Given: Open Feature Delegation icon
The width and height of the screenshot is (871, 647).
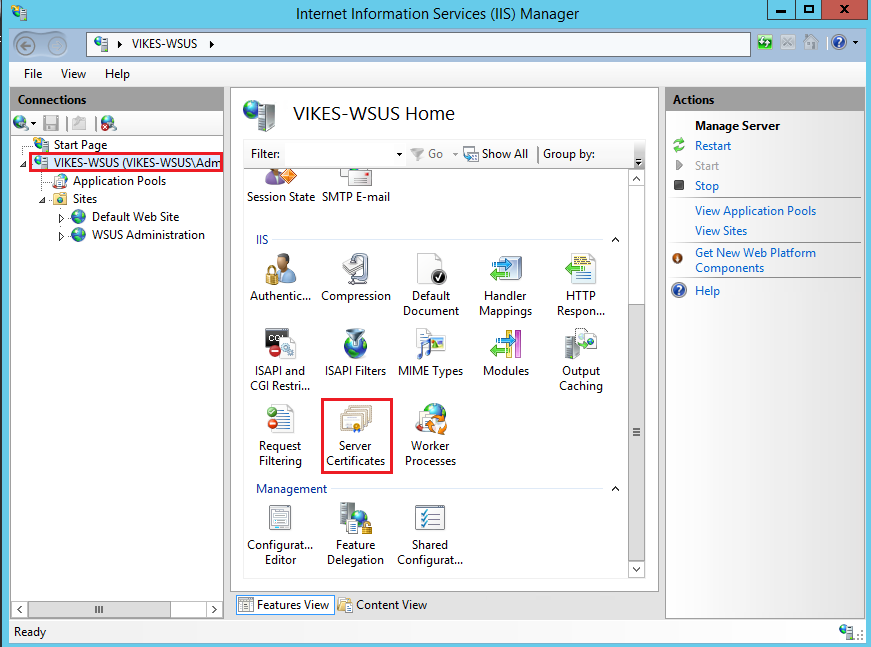Looking at the screenshot, I should click(x=355, y=534).
